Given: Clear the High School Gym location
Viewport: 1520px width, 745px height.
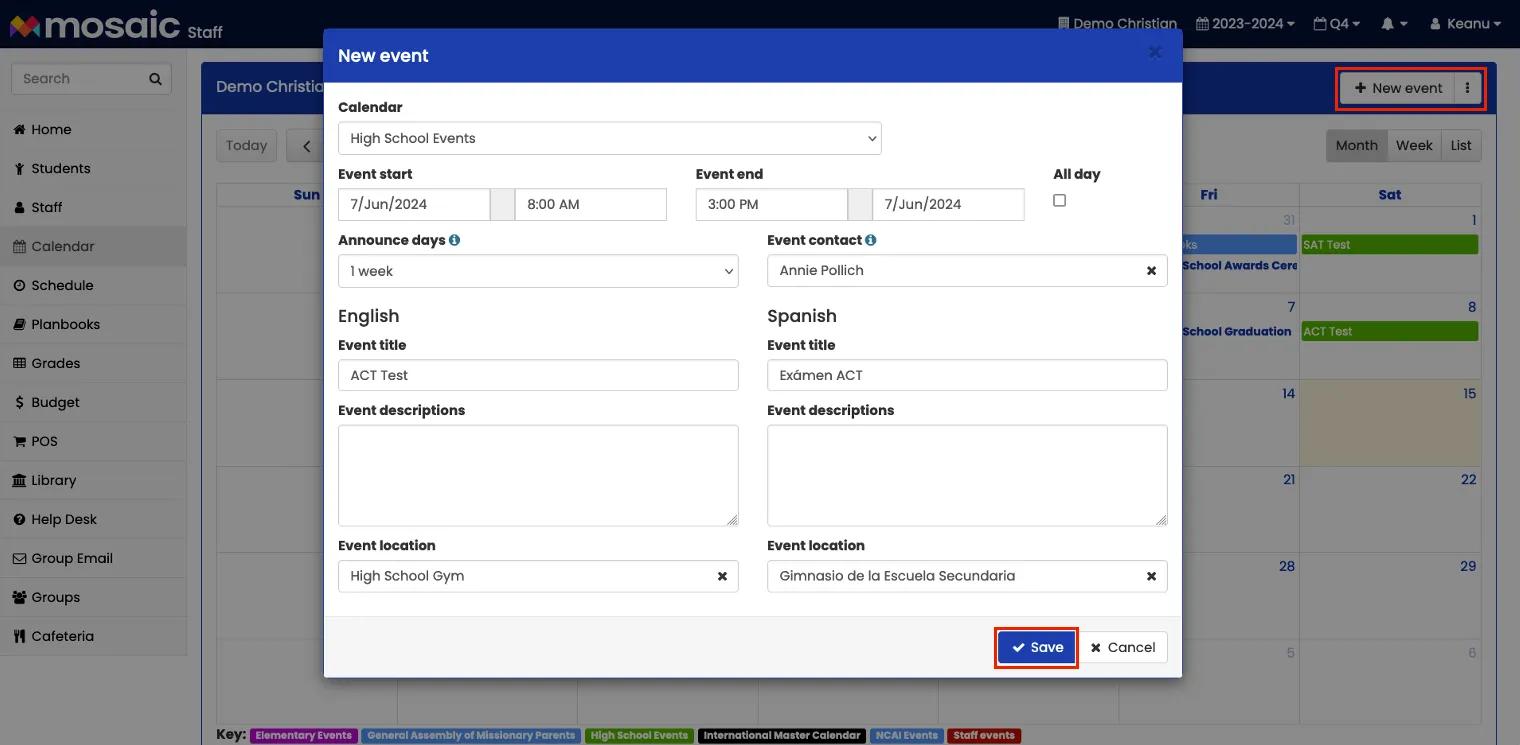Looking at the screenshot, I should (722, 576).
